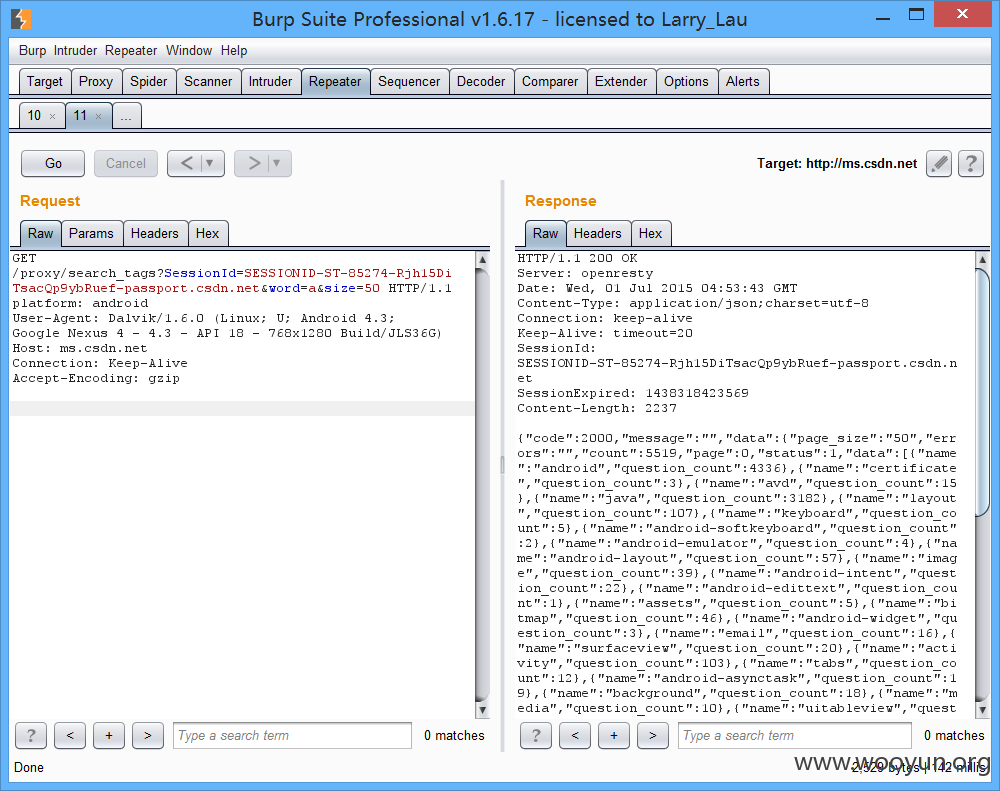Open the forward history dropdown arrow

click(x=277, y=163)
